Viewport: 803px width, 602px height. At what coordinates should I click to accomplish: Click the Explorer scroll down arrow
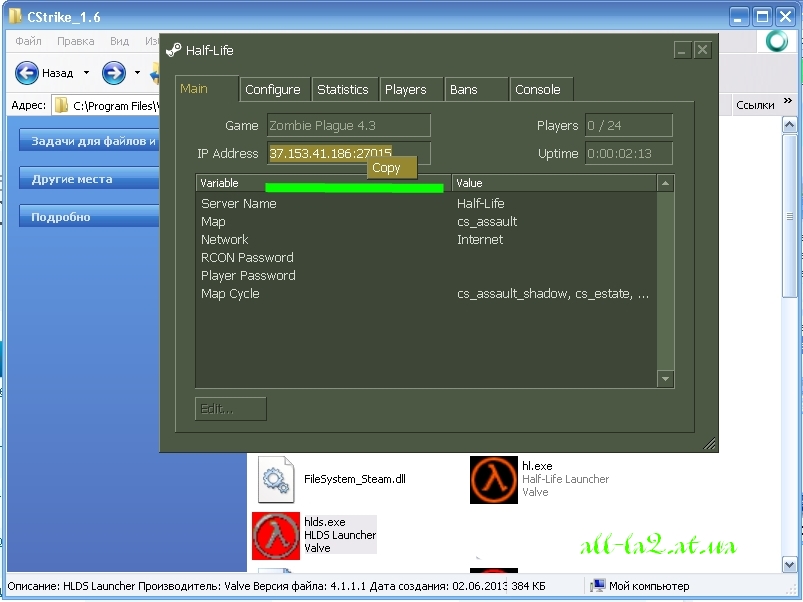(789, 565)
